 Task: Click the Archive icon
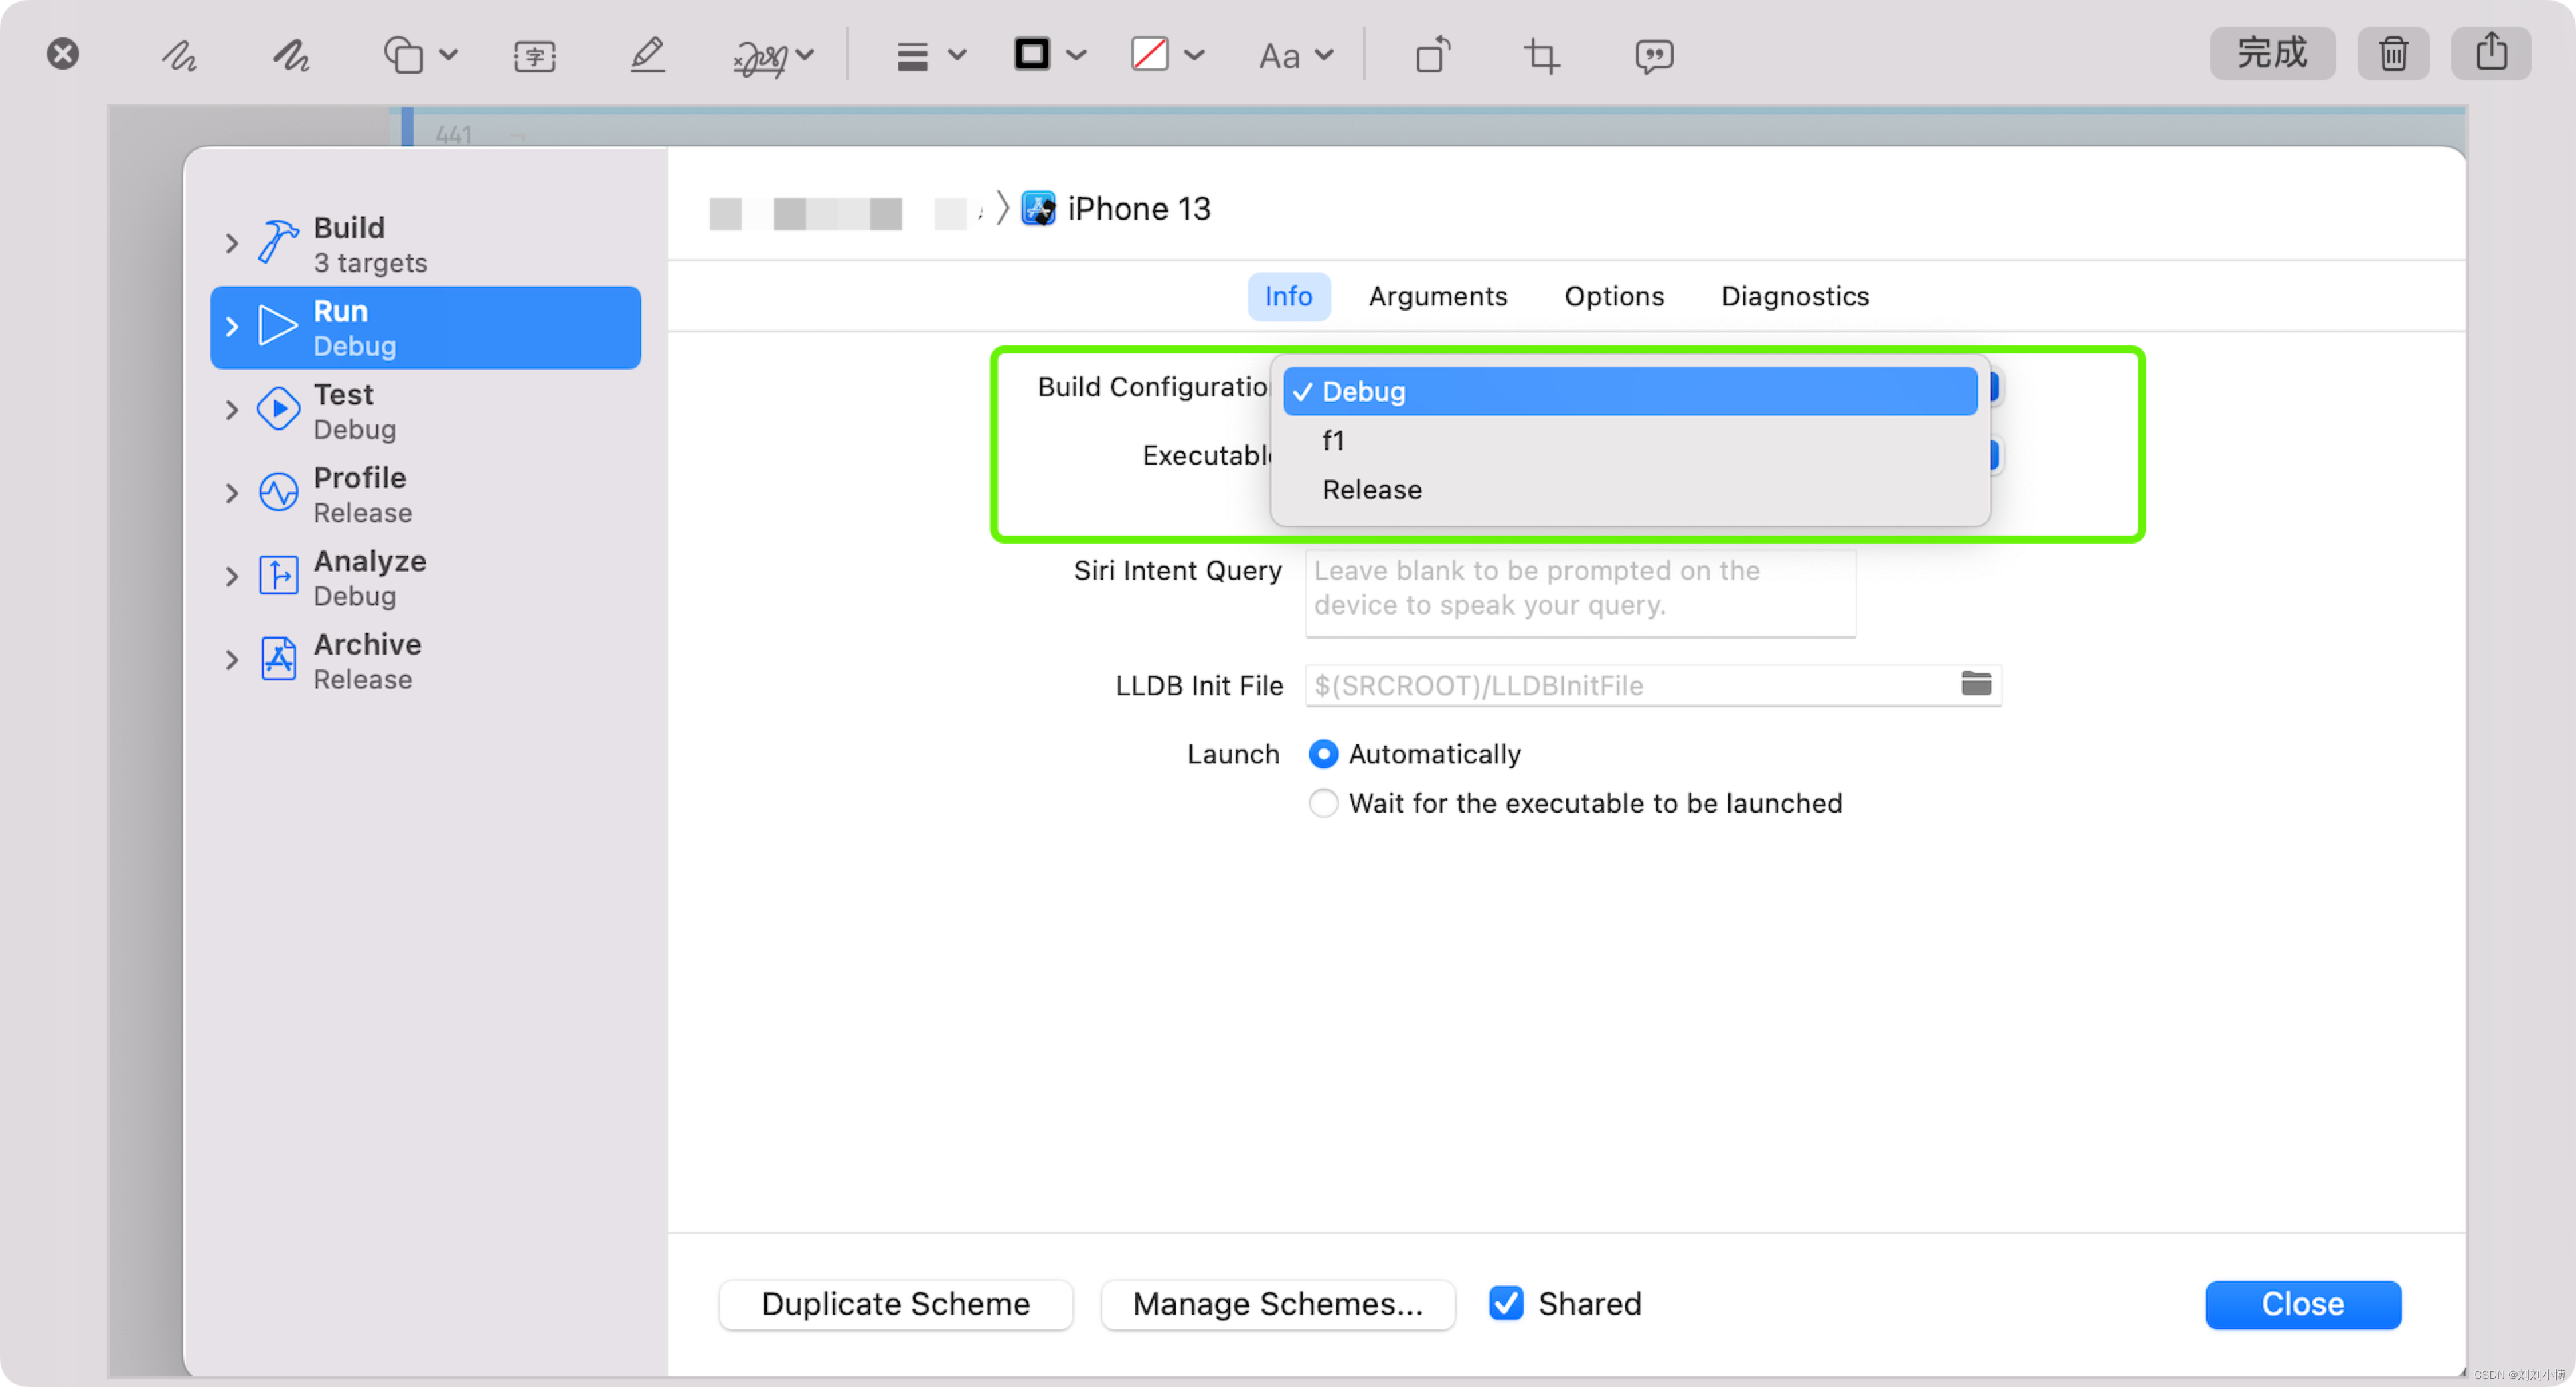pyautogui.click(x=278, y=659)
